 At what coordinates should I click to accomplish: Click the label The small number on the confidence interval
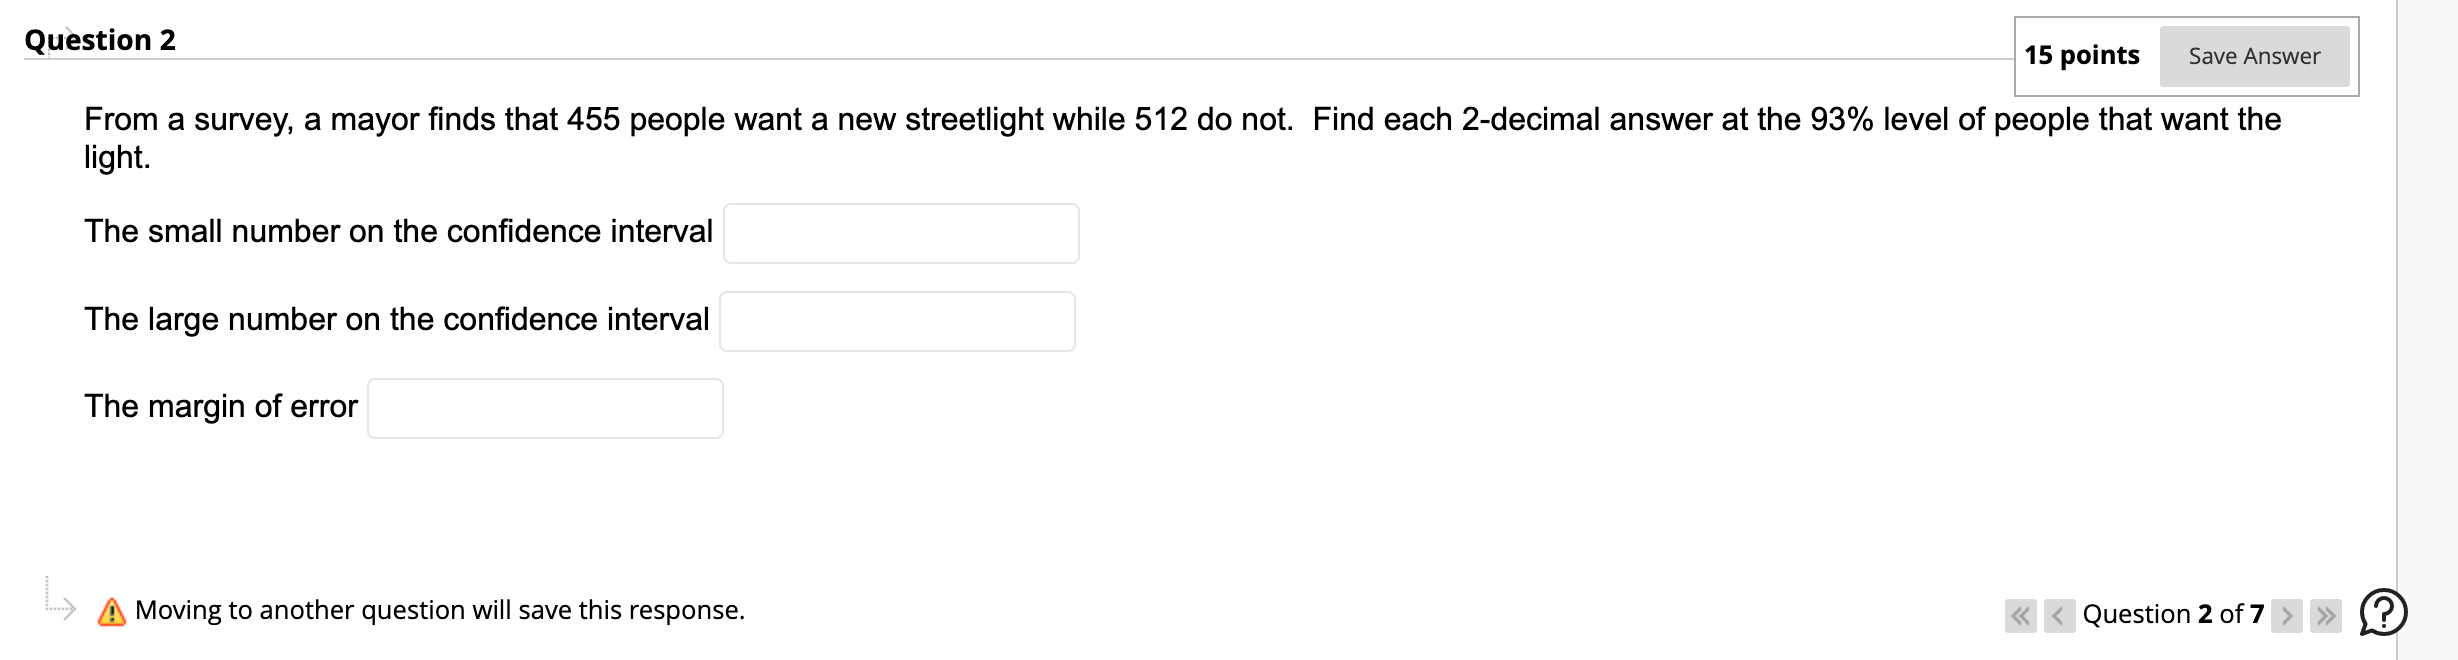(397, 231)
